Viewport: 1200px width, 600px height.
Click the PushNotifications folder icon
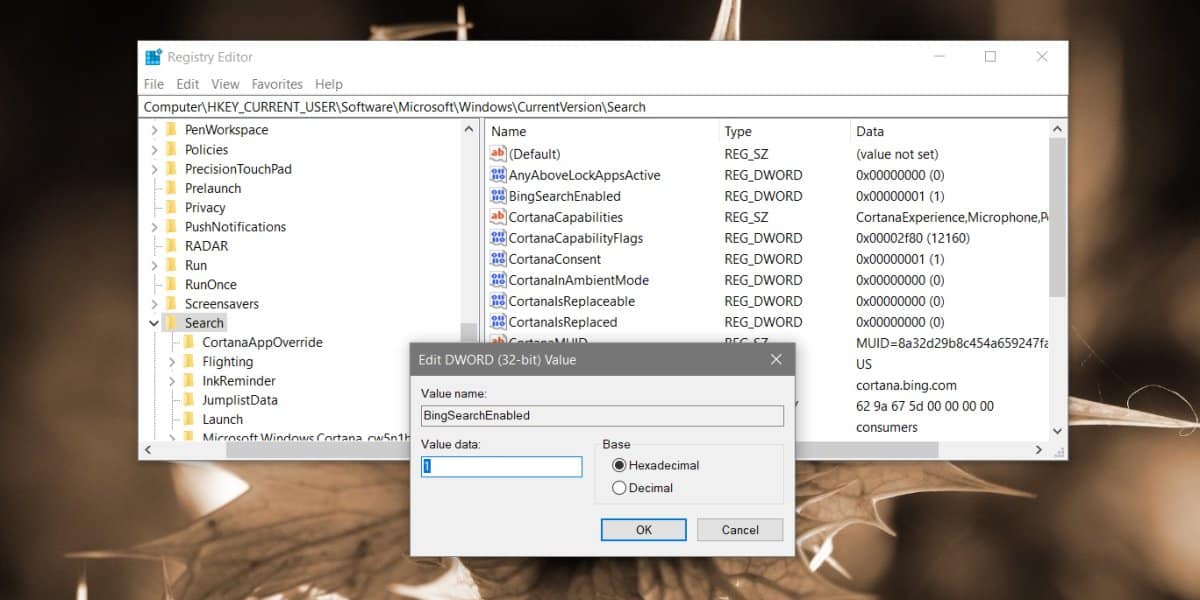click(x=171, y=227)
